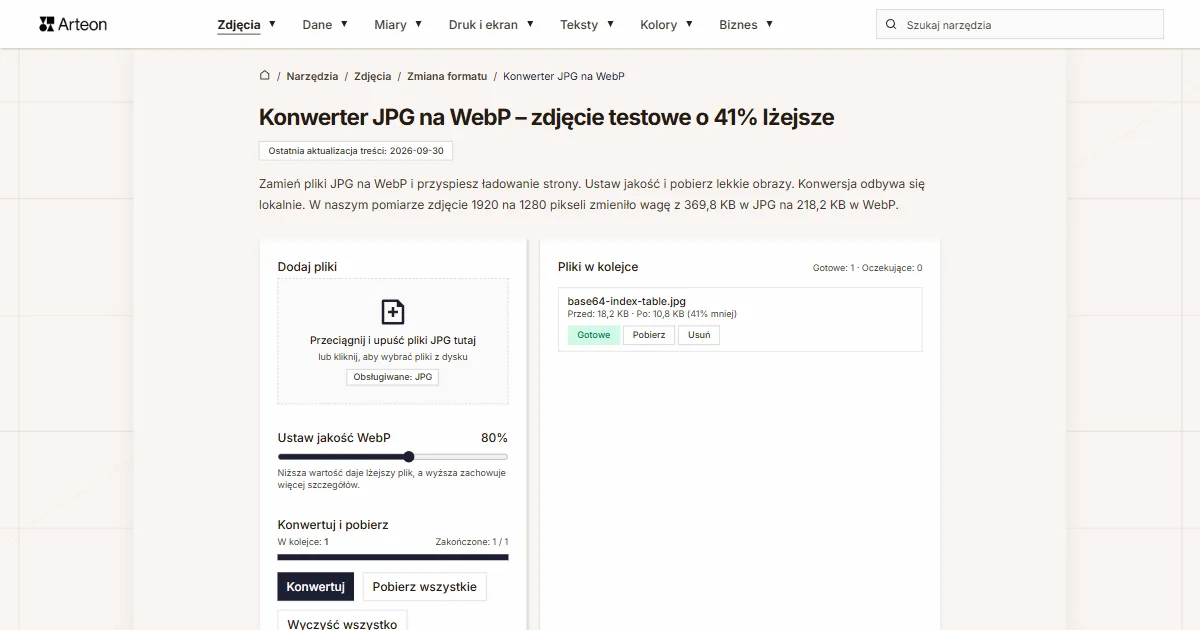Expand the Miary dropdown arrow
The height and width of the screenshot is (630, 1200).
pyautogui.click(x=418, y=24)
